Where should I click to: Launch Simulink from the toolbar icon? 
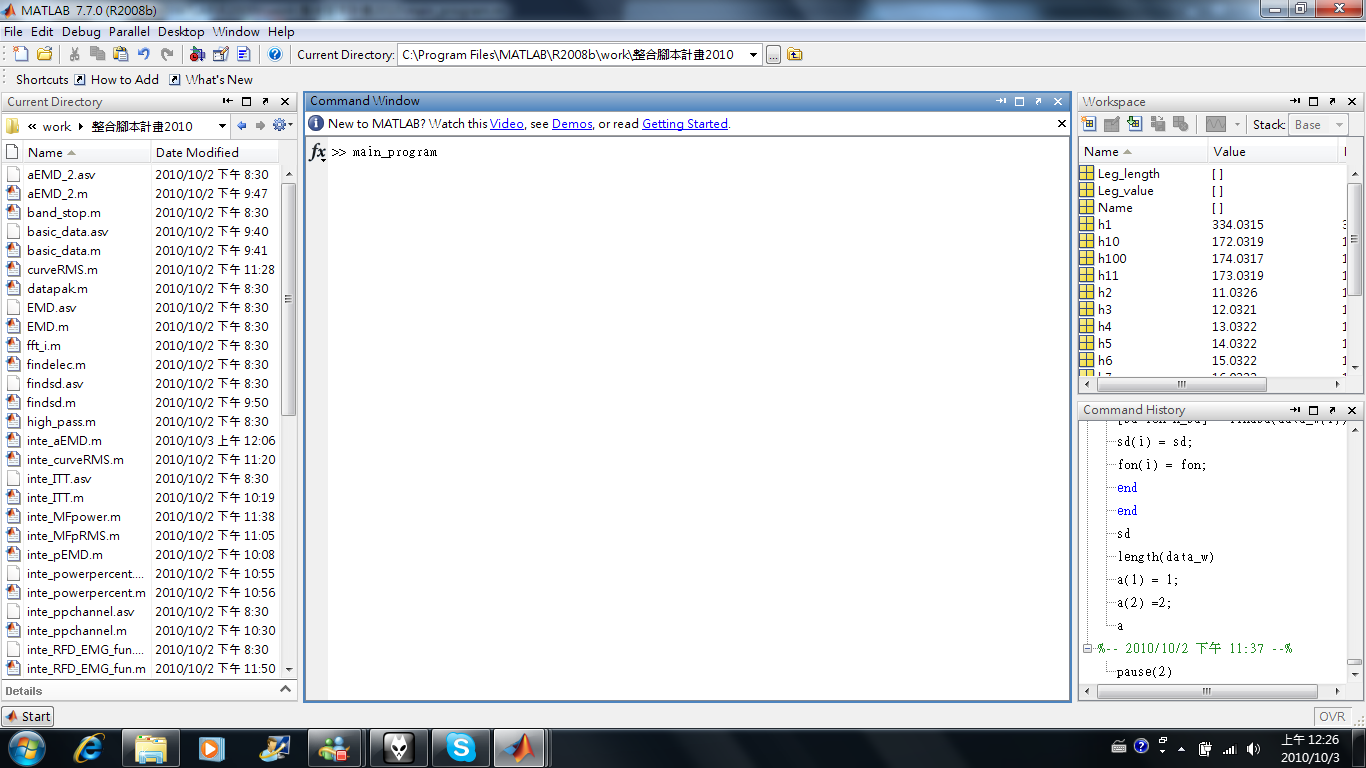[x=197, y=54]
